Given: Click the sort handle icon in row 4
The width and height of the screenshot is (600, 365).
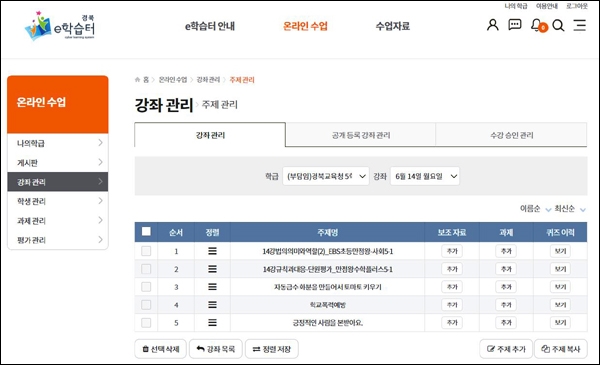Looking at the screenshot, I should coord(212,305).
